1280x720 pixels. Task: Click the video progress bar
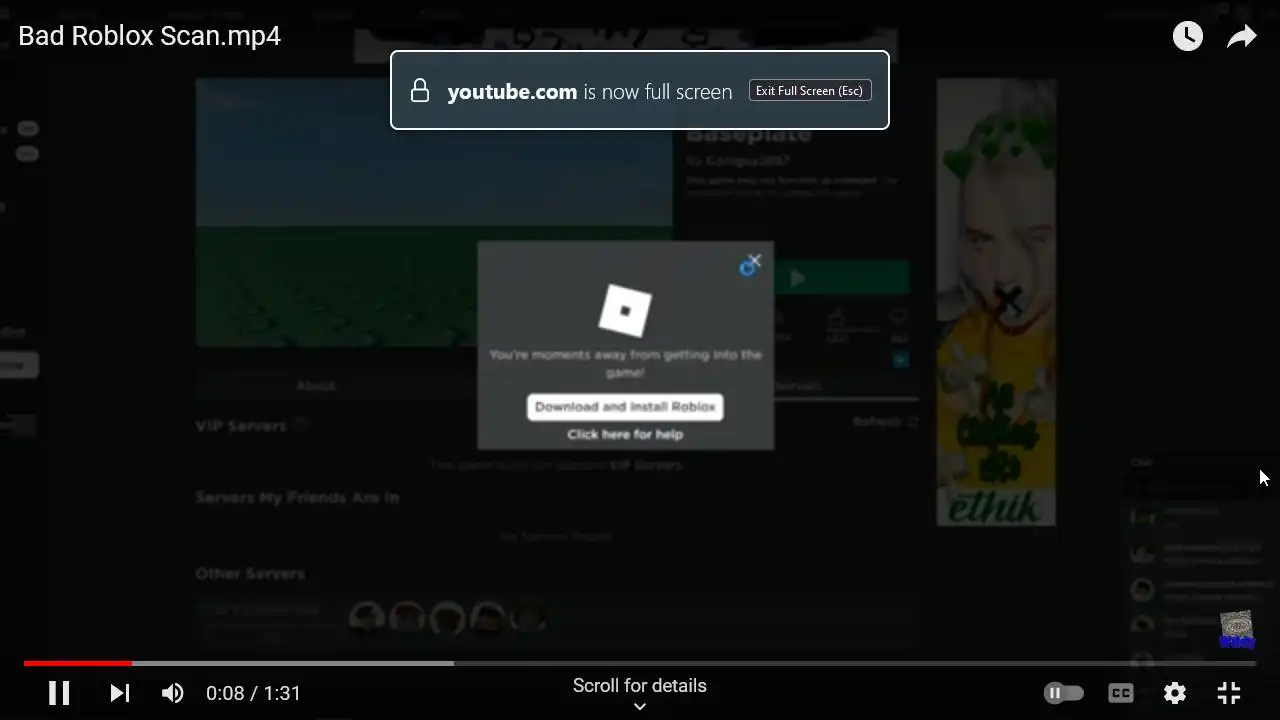[x=640, y=663]
